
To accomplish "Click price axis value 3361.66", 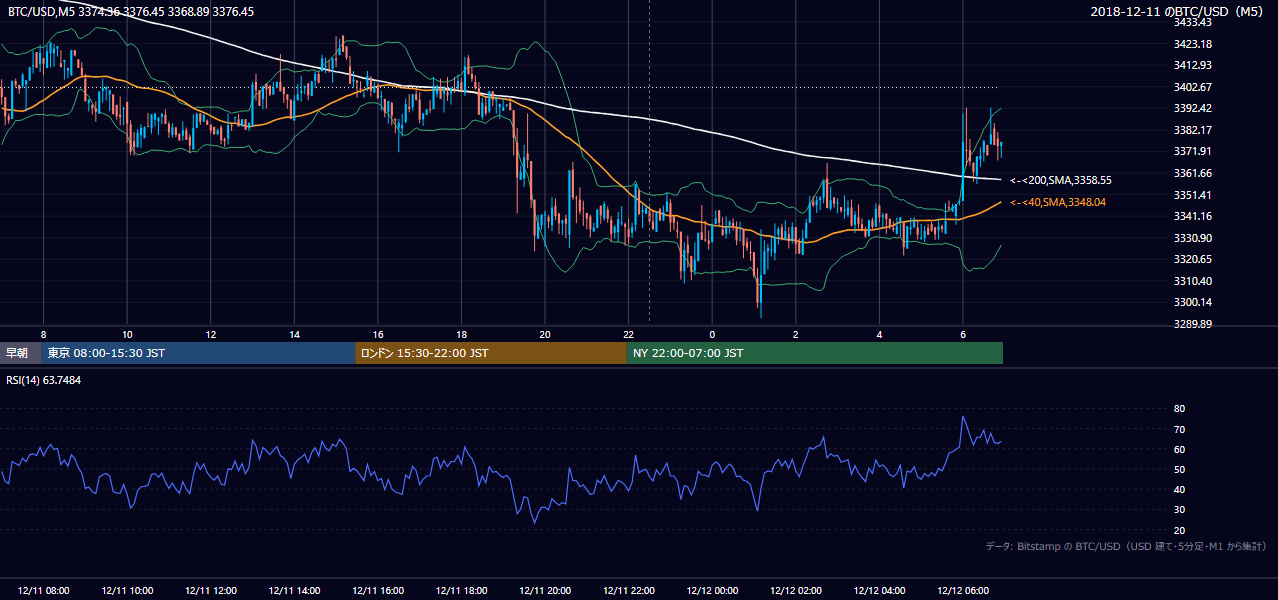I will pyautogui.click(x=1193, y=173).
